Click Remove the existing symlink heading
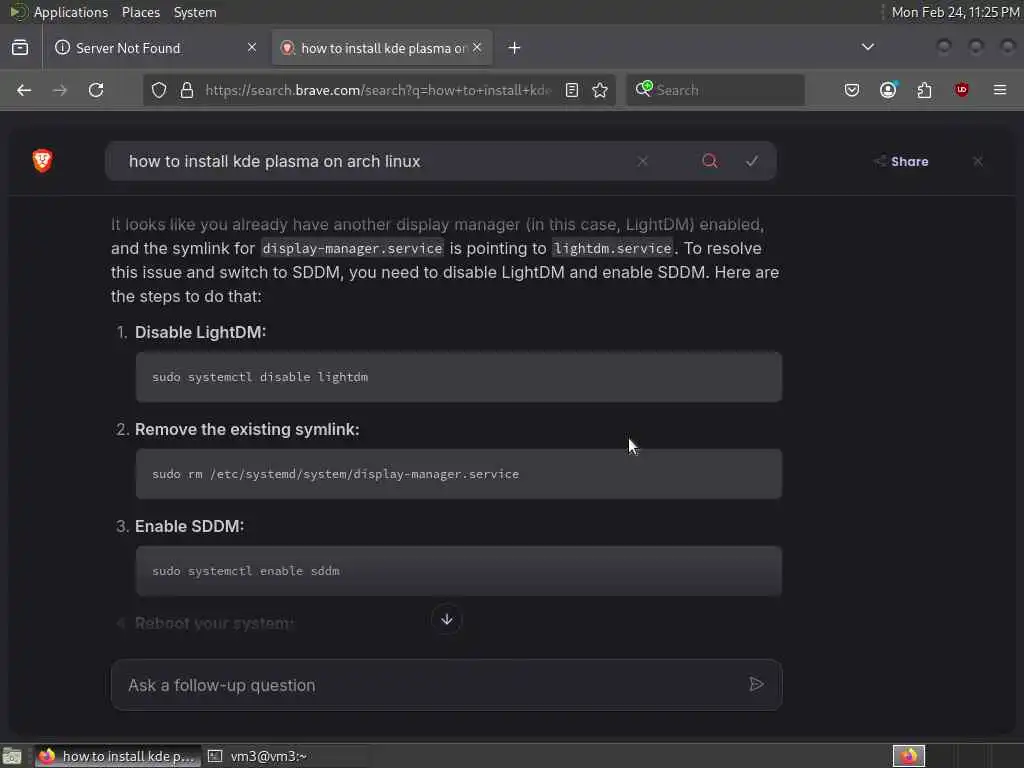Screen dimensions: 1024x768 click(247, 429)
